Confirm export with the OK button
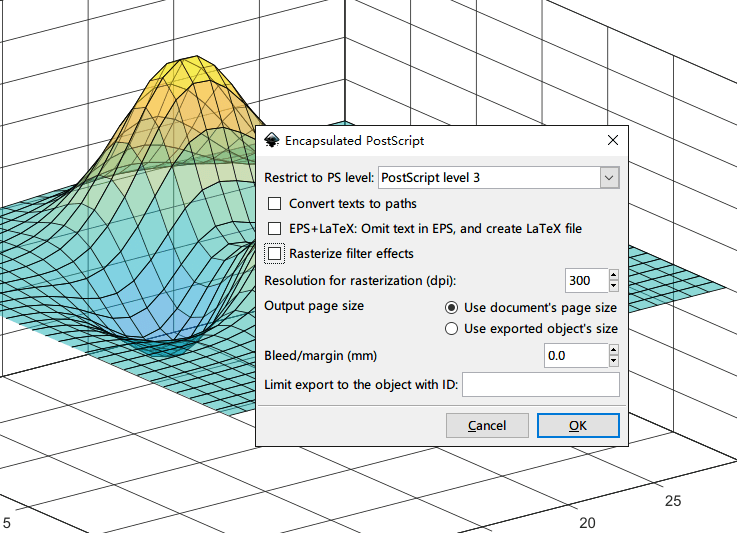 (x=577, y=425)
